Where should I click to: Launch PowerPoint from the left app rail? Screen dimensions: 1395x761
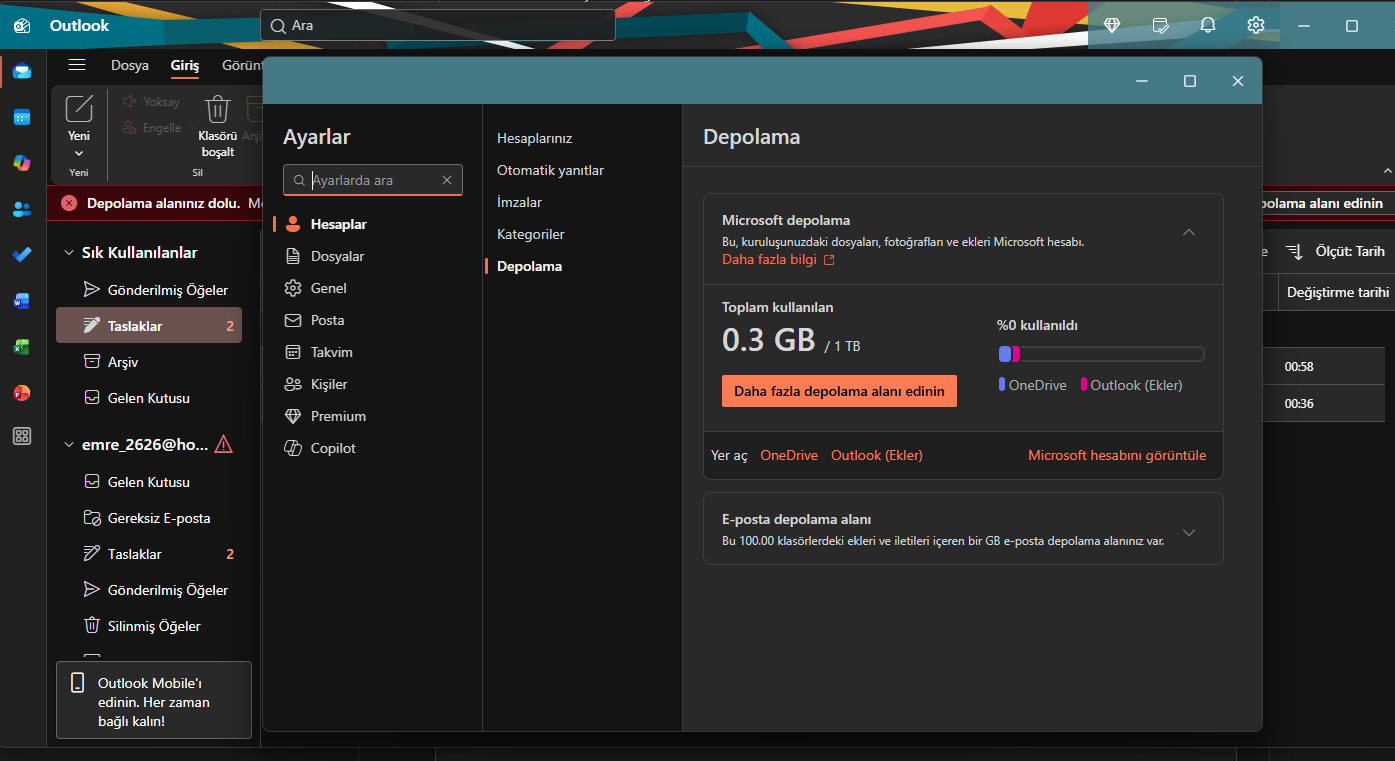[22, 393]
